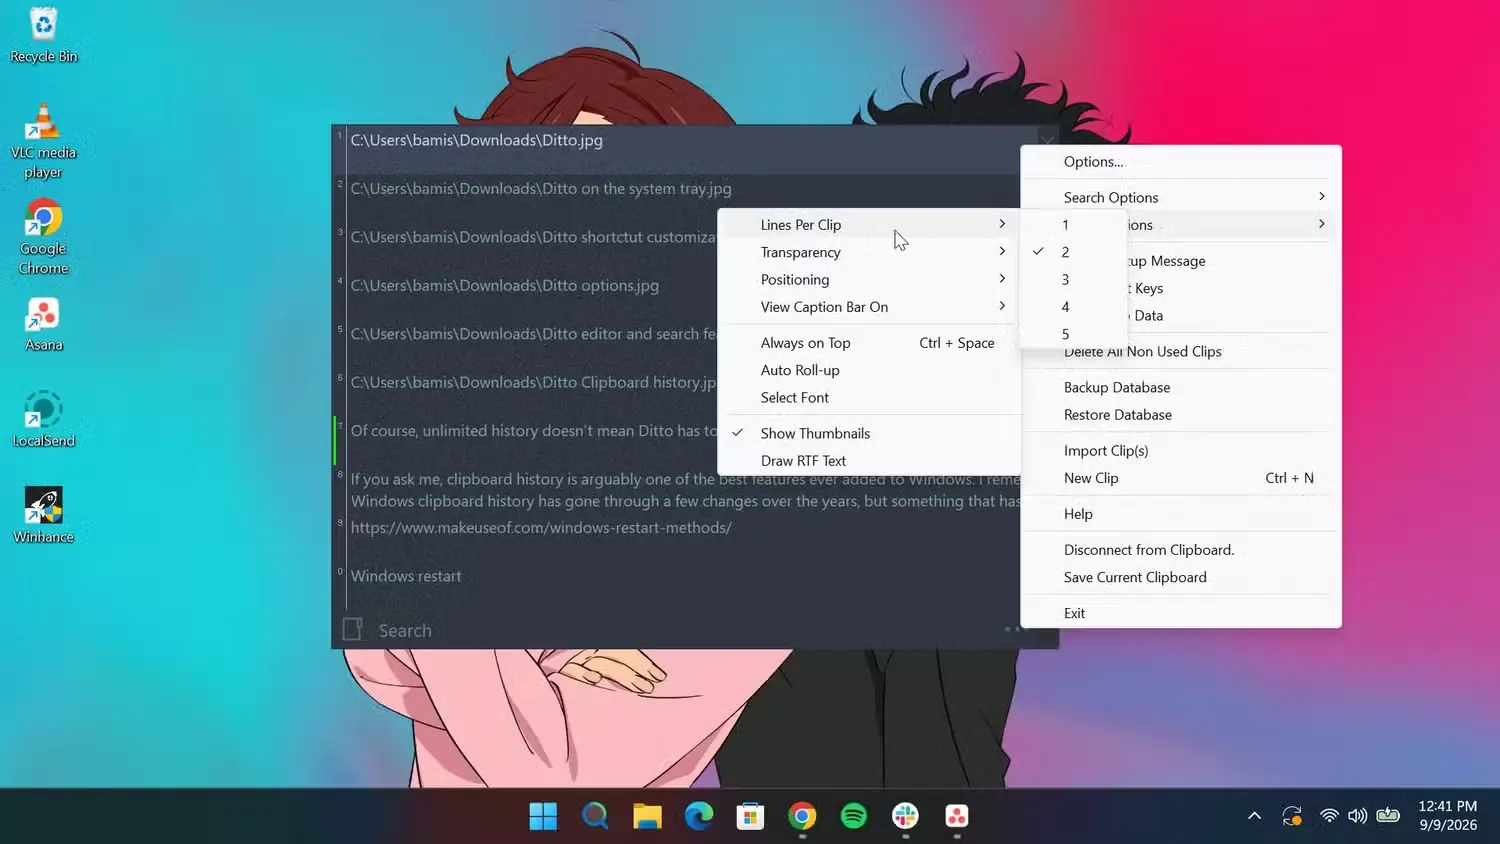Select Backup Database from the menu

[x=1181, y=388]
